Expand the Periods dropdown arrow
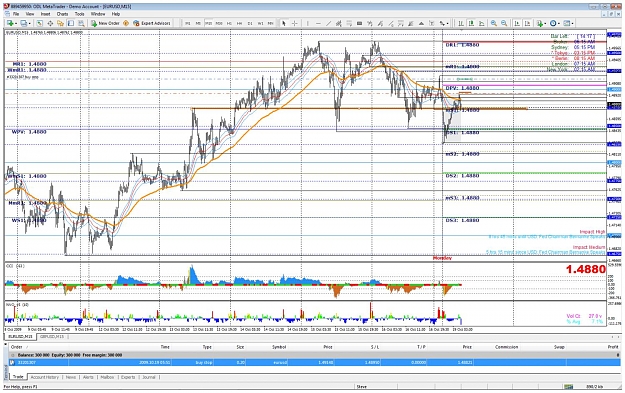 (x=559, y=24)
